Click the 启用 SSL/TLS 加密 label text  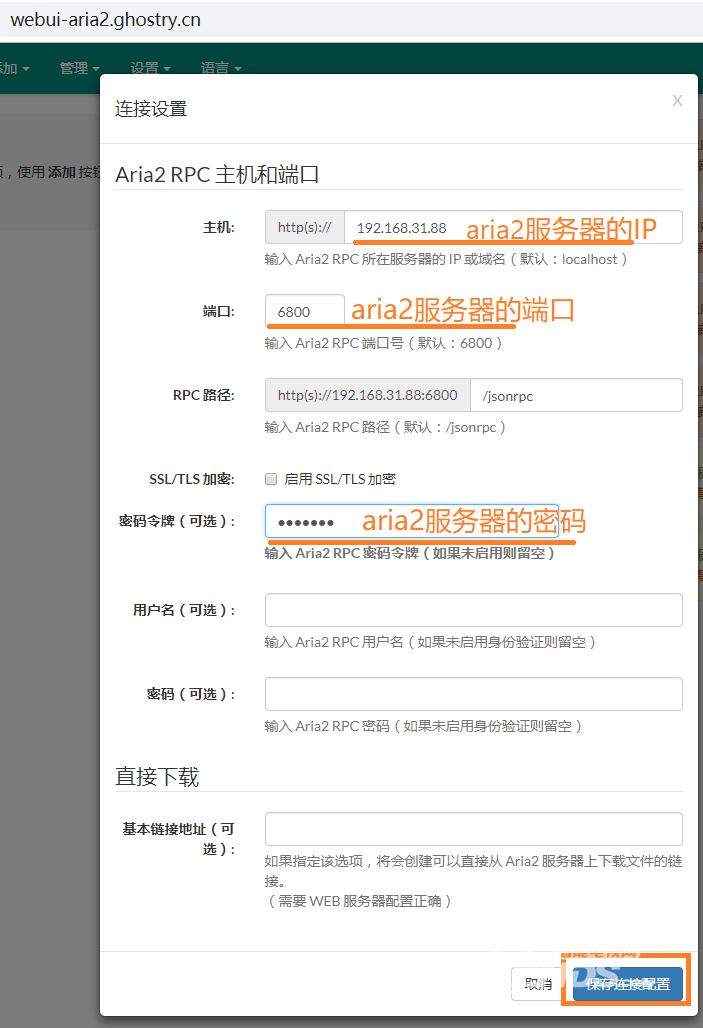pyautogui.click(x=340, y=479)
